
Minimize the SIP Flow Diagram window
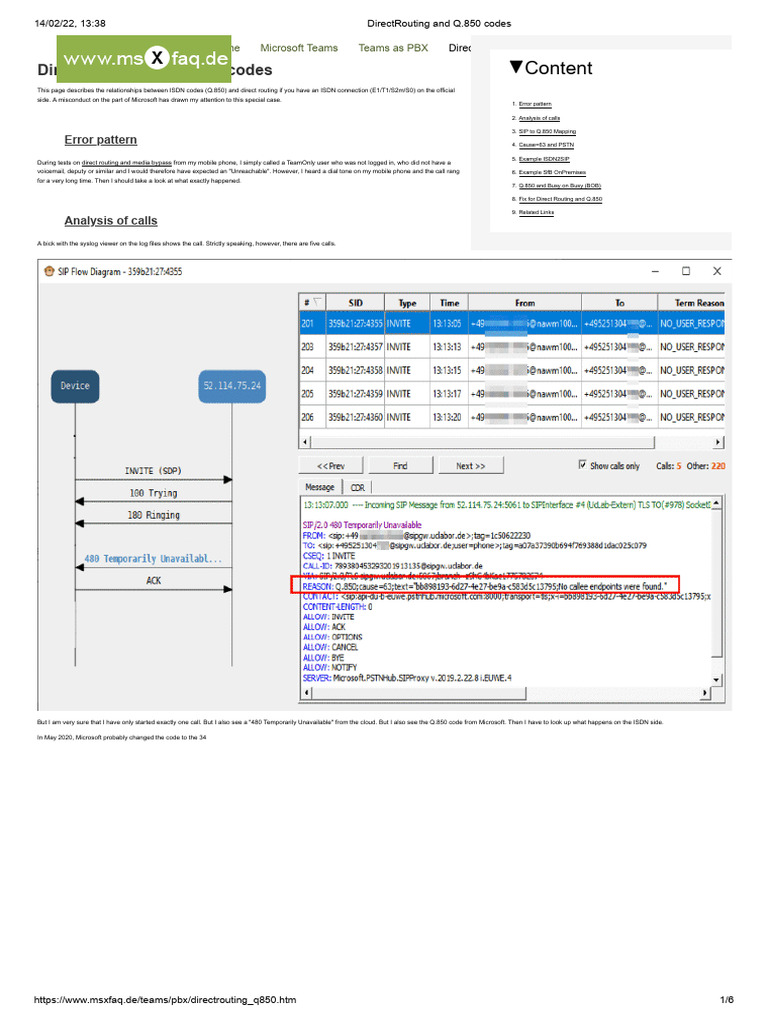pyautogui.click(x=655, y=271)
